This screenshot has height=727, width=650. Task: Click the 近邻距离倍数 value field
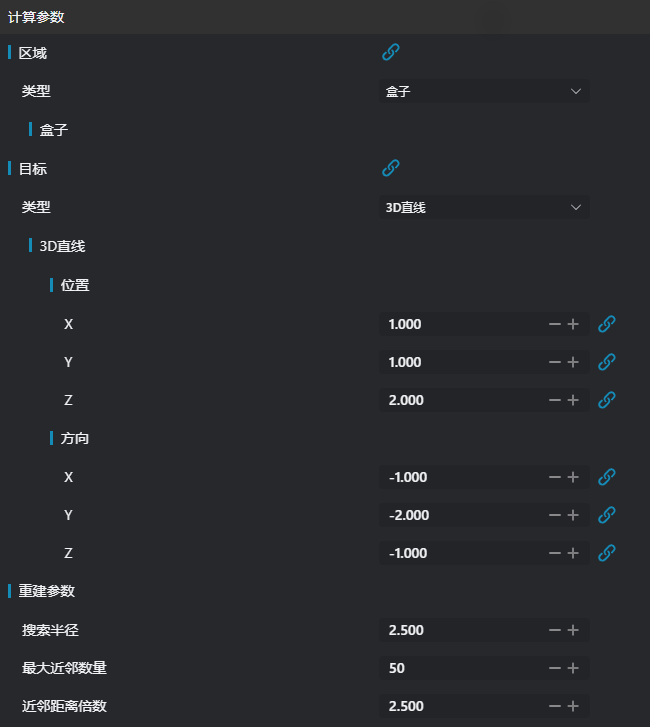coord(462,706)
